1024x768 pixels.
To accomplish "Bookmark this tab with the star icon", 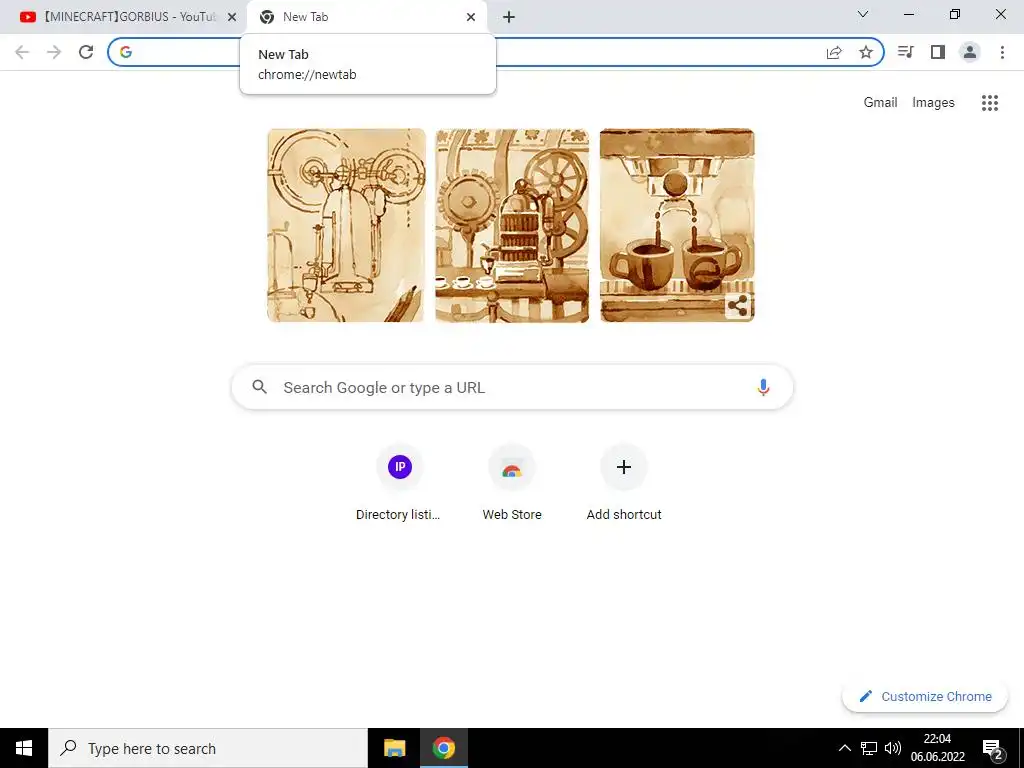I will (x=866, y=52).
